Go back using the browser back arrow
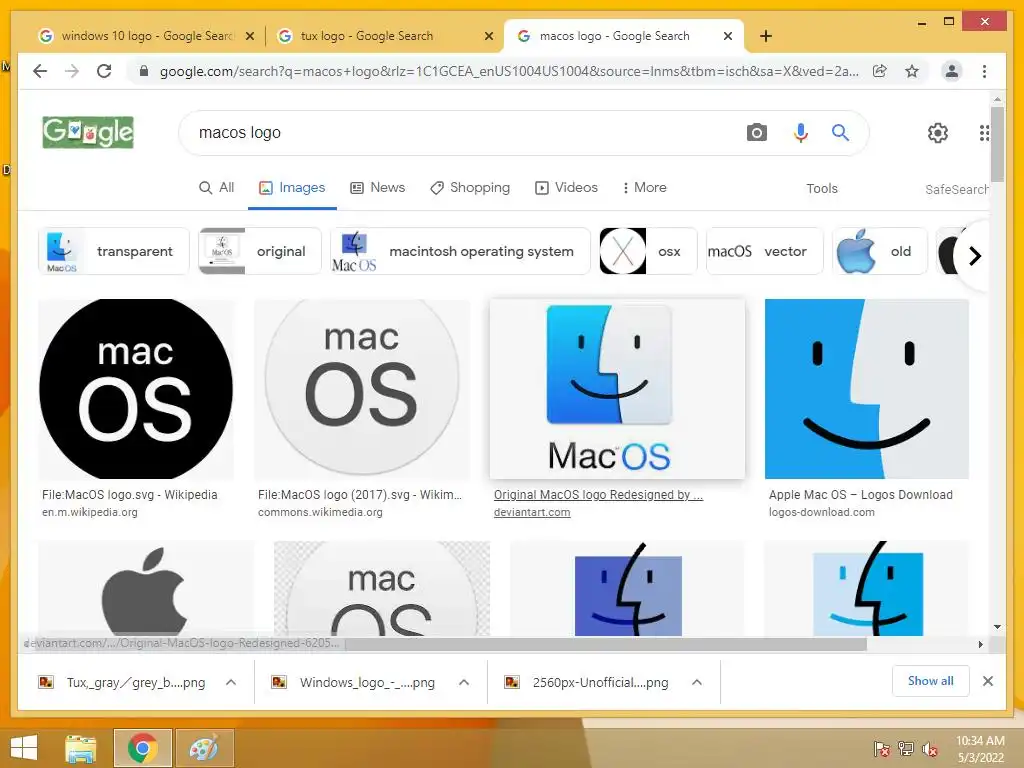The width and height of the screenshot is (1024, 768). pos(40,71)
